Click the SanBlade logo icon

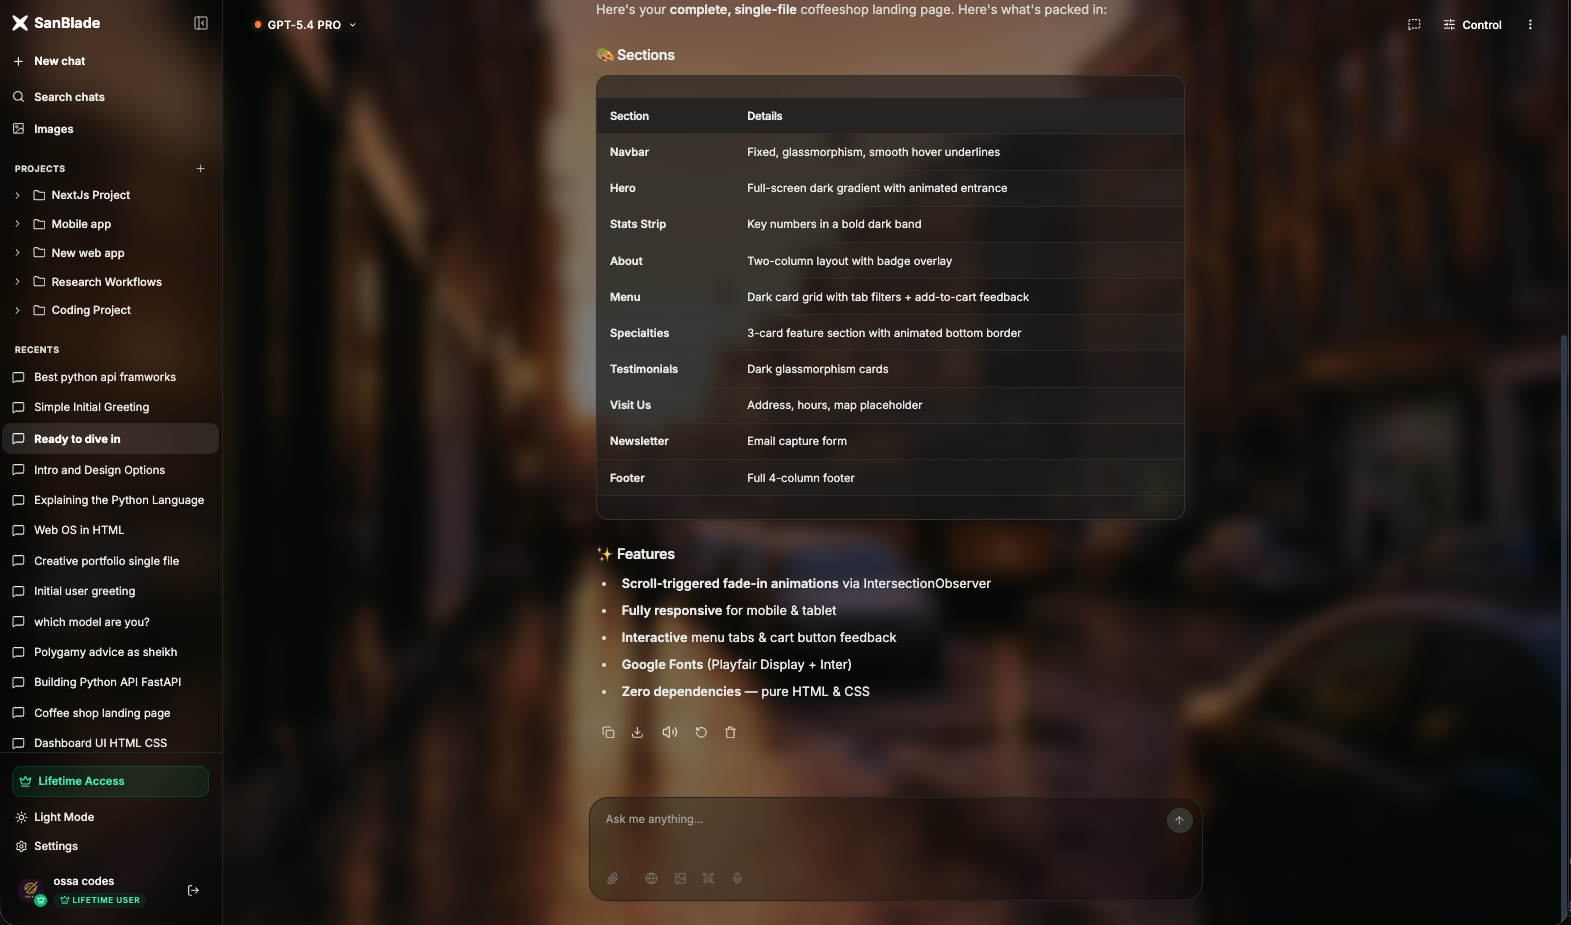coord(20,23)
